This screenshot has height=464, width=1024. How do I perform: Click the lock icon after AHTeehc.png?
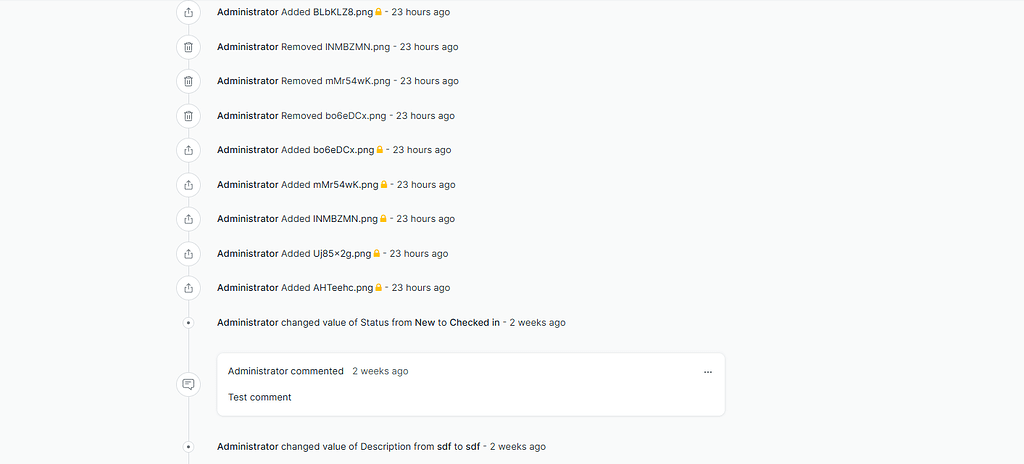(380, 288)
